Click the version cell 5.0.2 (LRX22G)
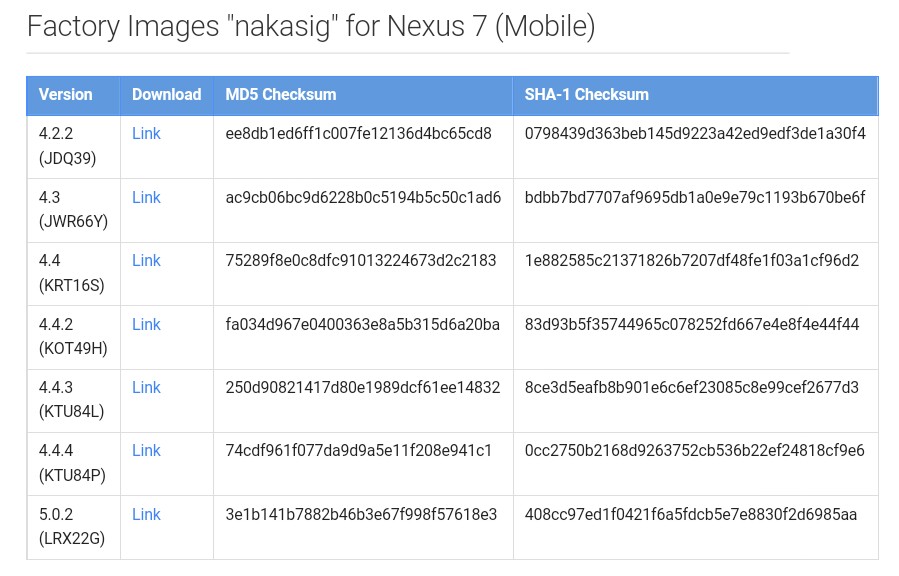The width and height of the screenshot is (899, 576). point(72,527)
